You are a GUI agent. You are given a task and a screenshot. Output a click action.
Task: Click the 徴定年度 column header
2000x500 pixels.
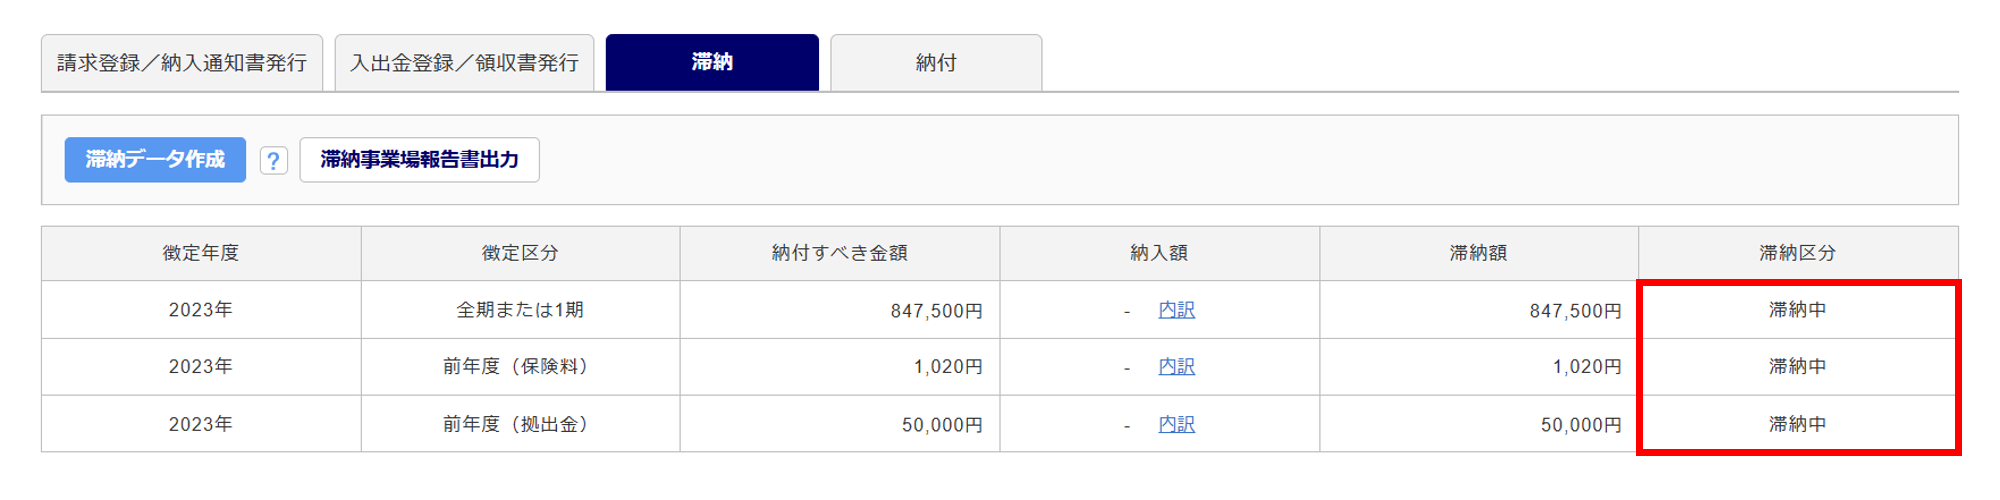[x=201, y=253]
